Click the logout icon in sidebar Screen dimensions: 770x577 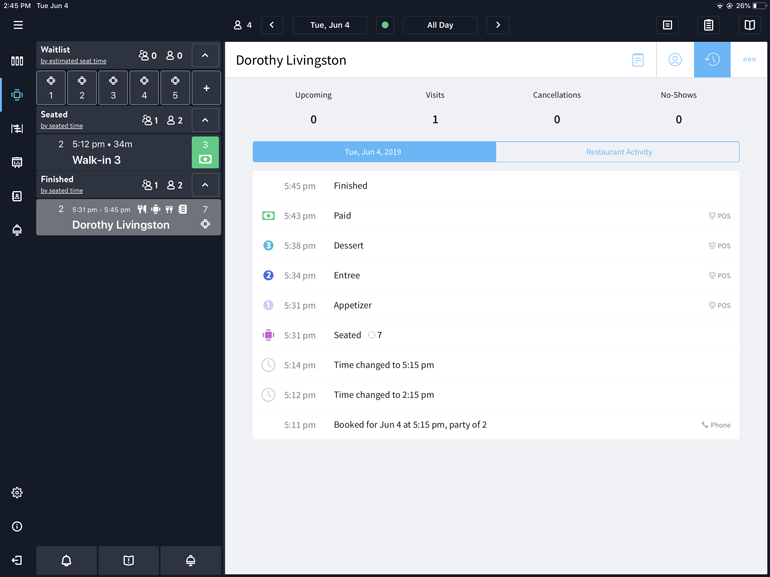[x=17, y=560]
